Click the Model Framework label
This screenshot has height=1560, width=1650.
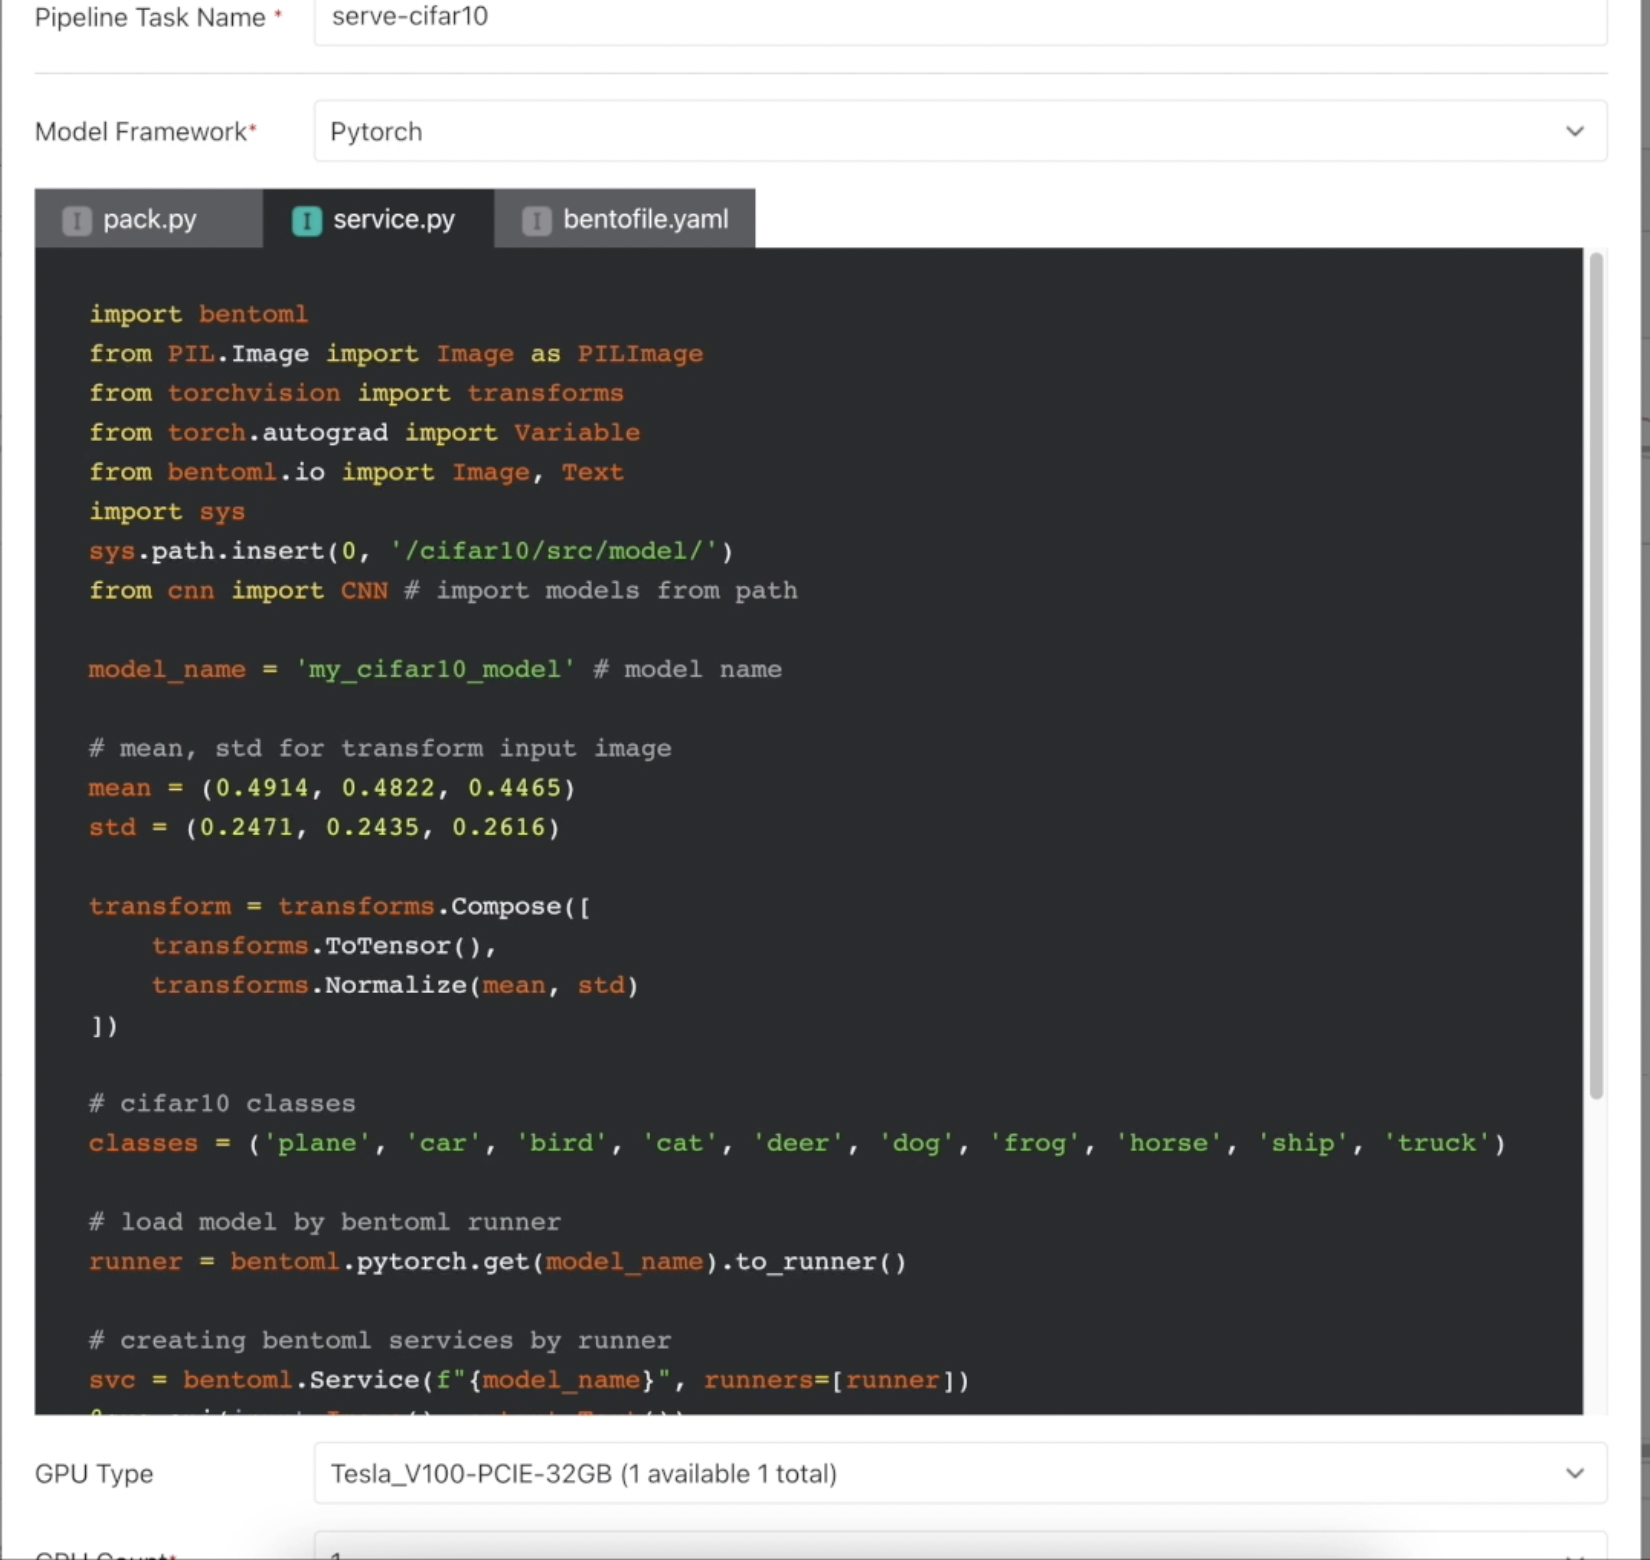(146, 132)
